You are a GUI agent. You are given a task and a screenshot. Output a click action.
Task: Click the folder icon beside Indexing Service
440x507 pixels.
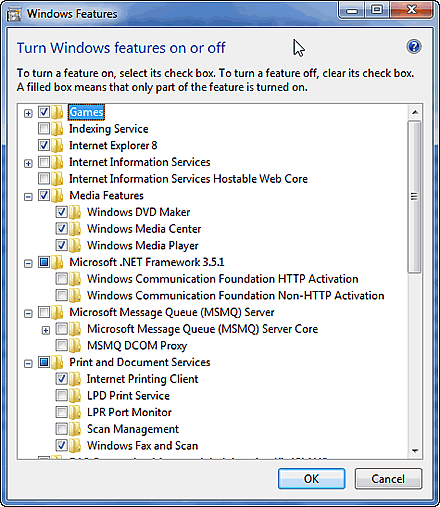57,129
